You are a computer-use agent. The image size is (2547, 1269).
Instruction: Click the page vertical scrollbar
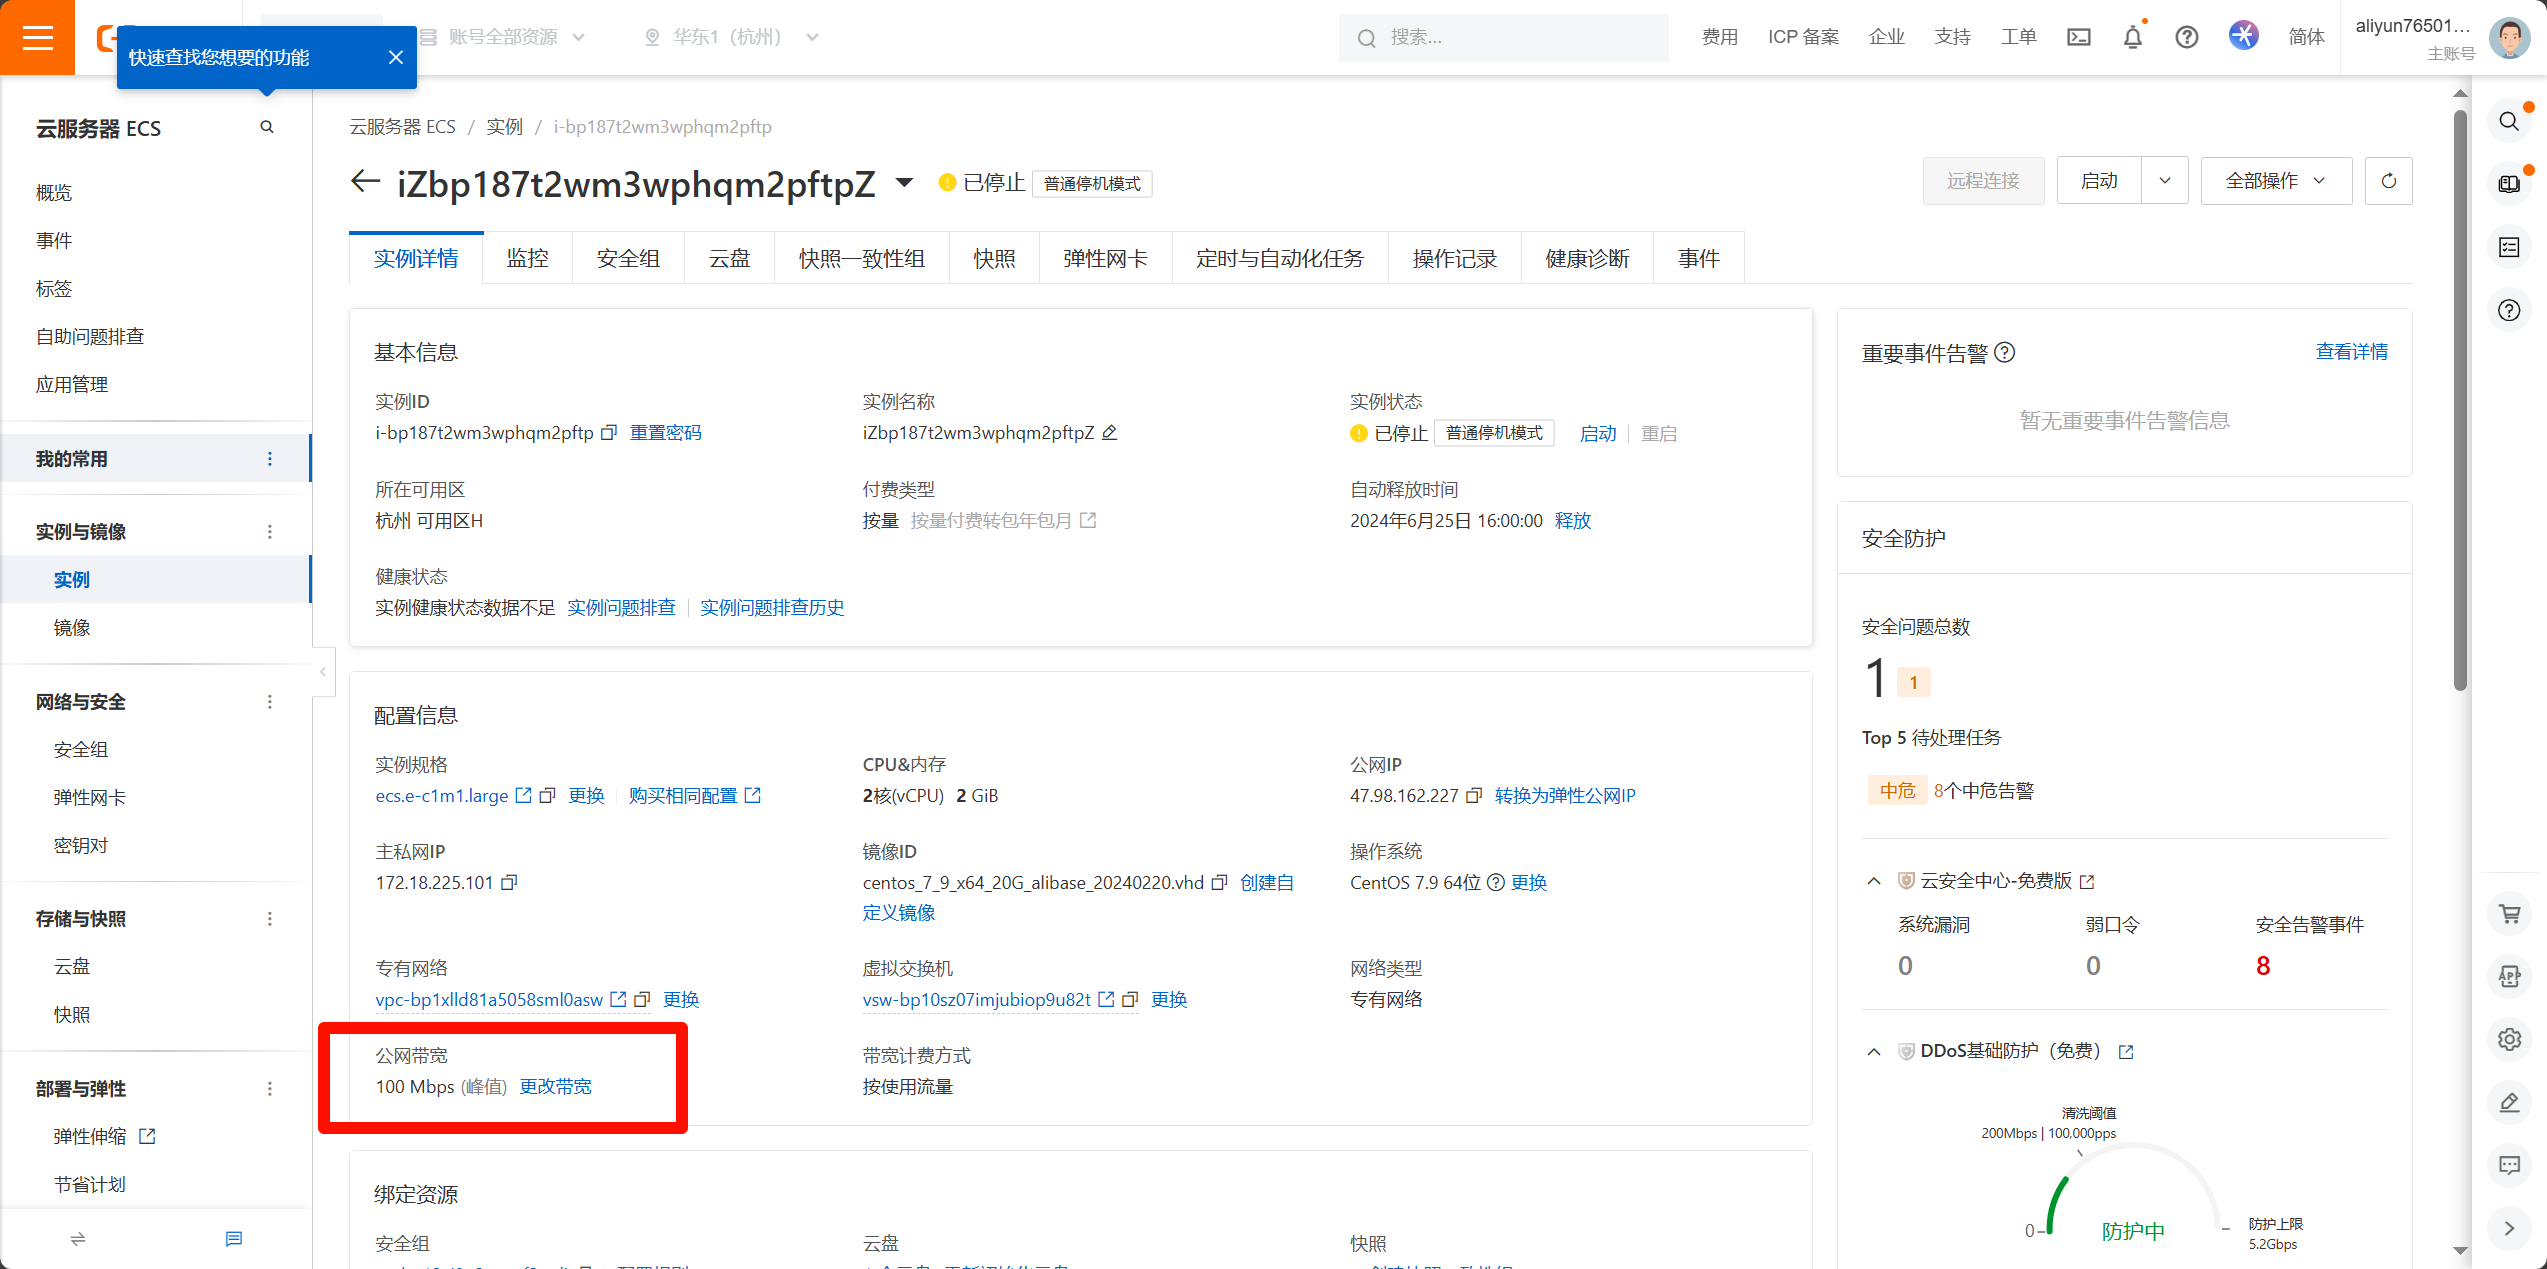pyautogui.click(x=2460, y=400)
